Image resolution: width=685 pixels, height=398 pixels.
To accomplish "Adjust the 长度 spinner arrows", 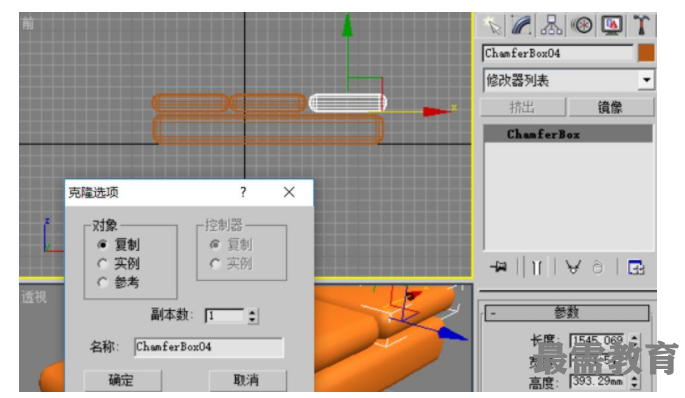I will (x=634, y=340).
